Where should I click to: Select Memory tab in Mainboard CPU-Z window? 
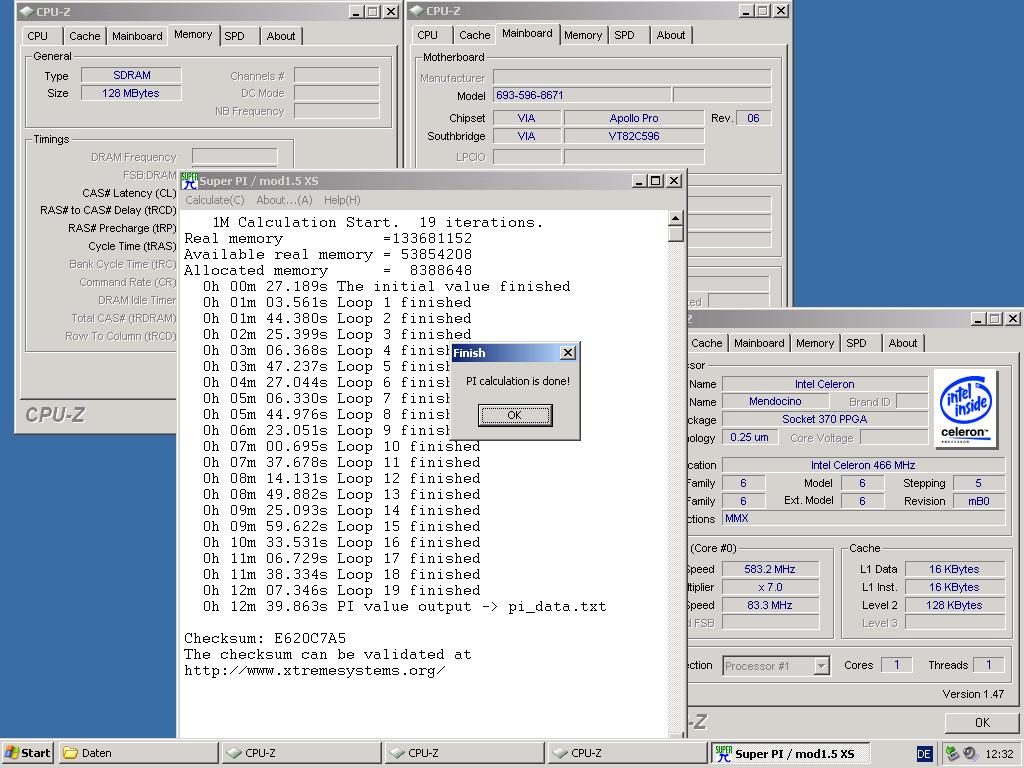point(583,35)
